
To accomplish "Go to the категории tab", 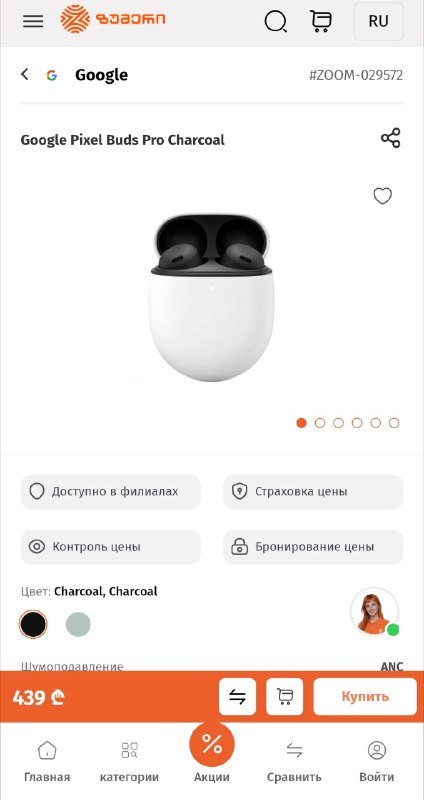I will 129,762.
